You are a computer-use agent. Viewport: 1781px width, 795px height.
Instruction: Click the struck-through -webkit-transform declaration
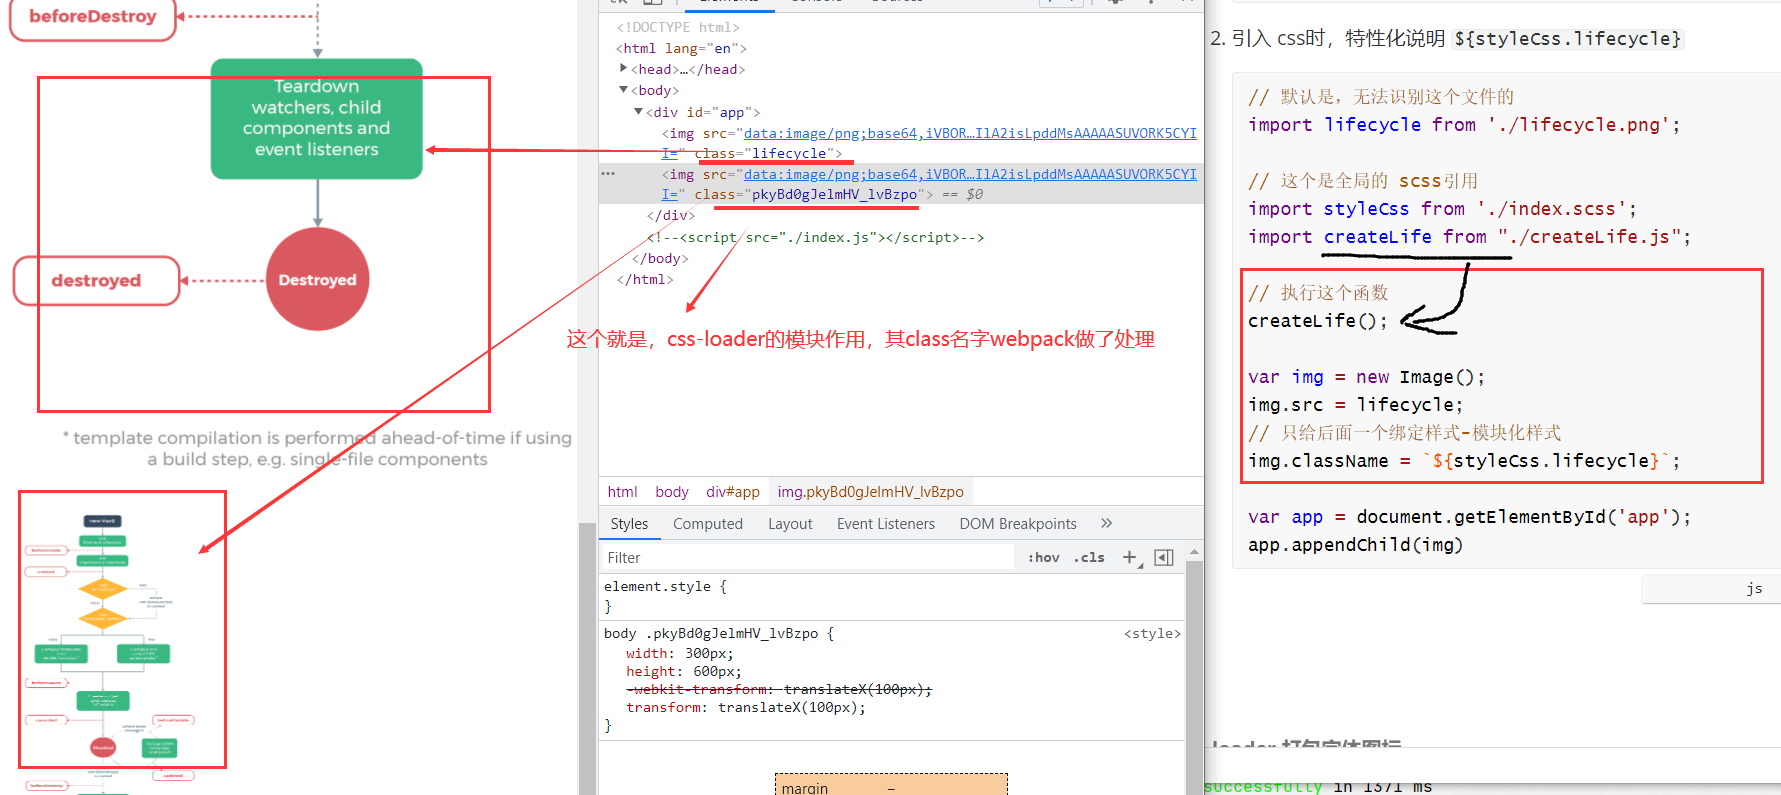(x=779, y=689)
